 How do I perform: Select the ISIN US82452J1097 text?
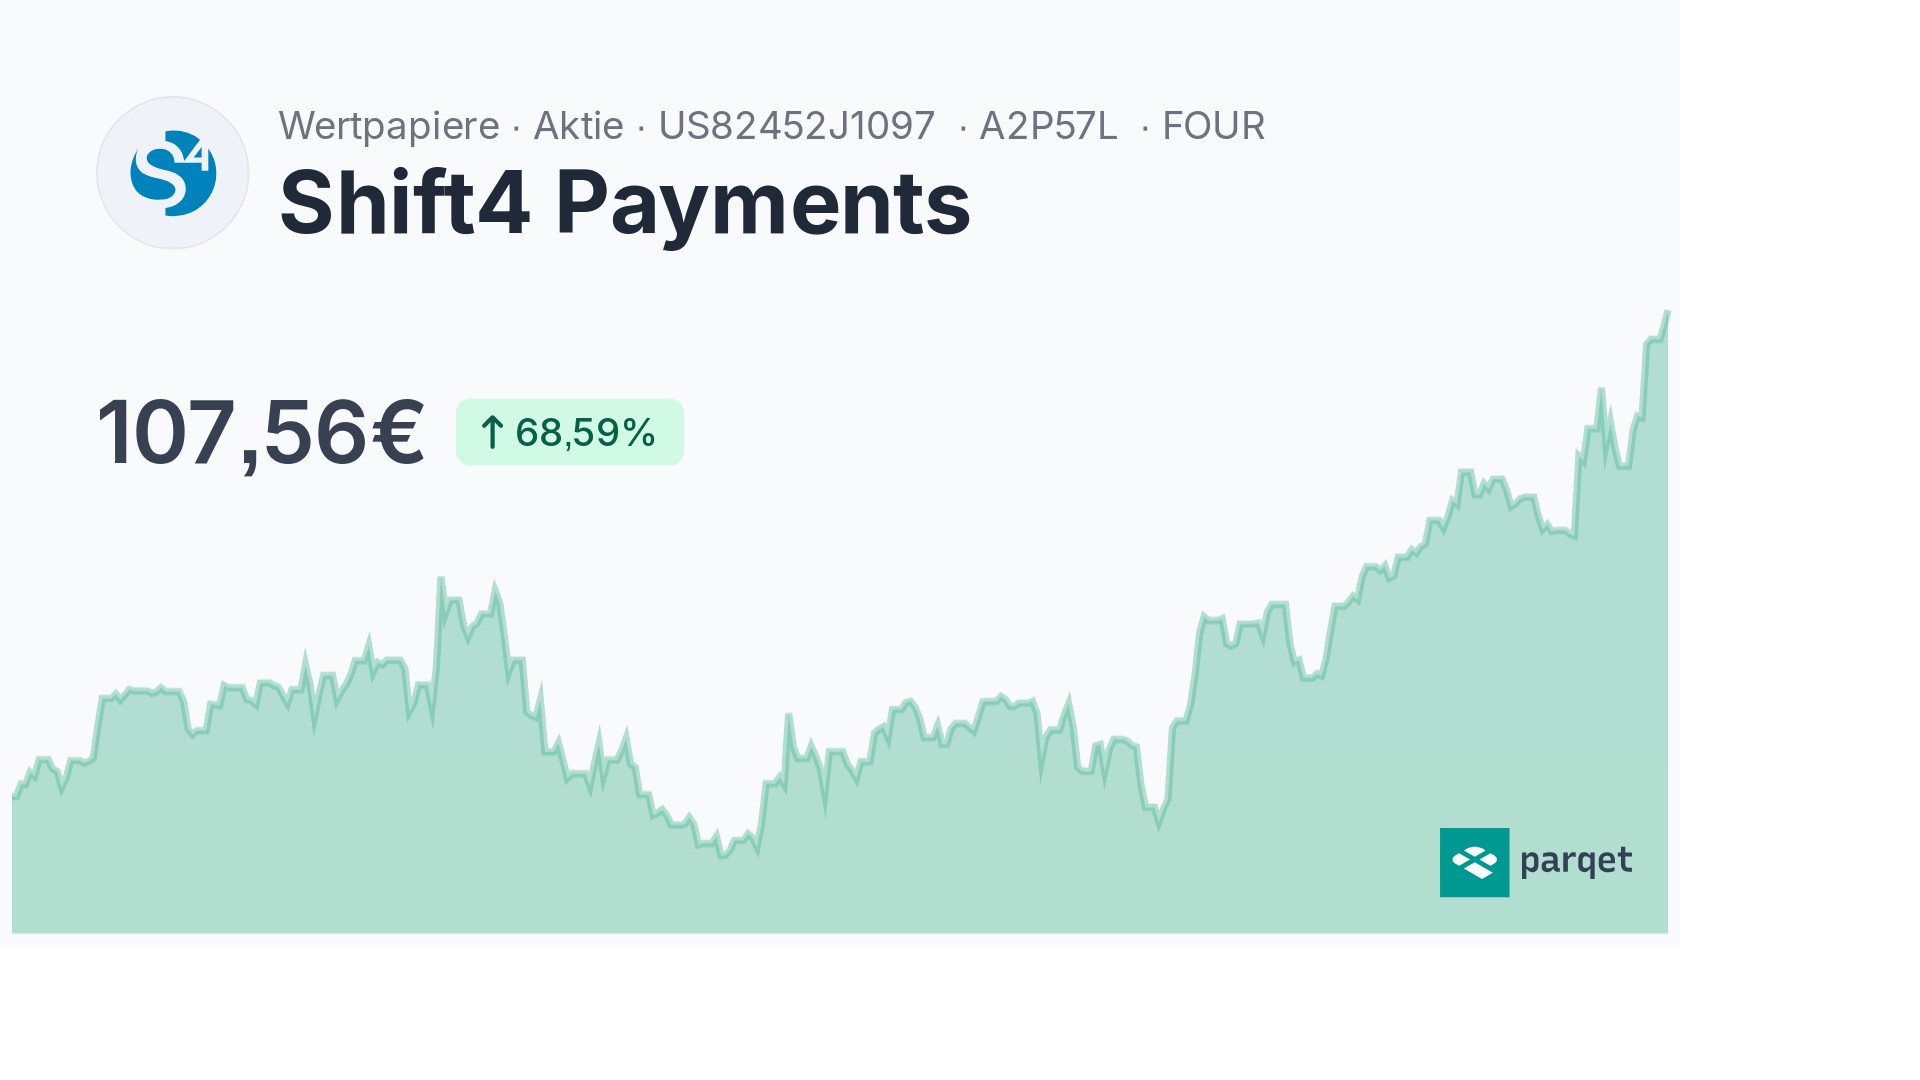click(x=797, y=126)
